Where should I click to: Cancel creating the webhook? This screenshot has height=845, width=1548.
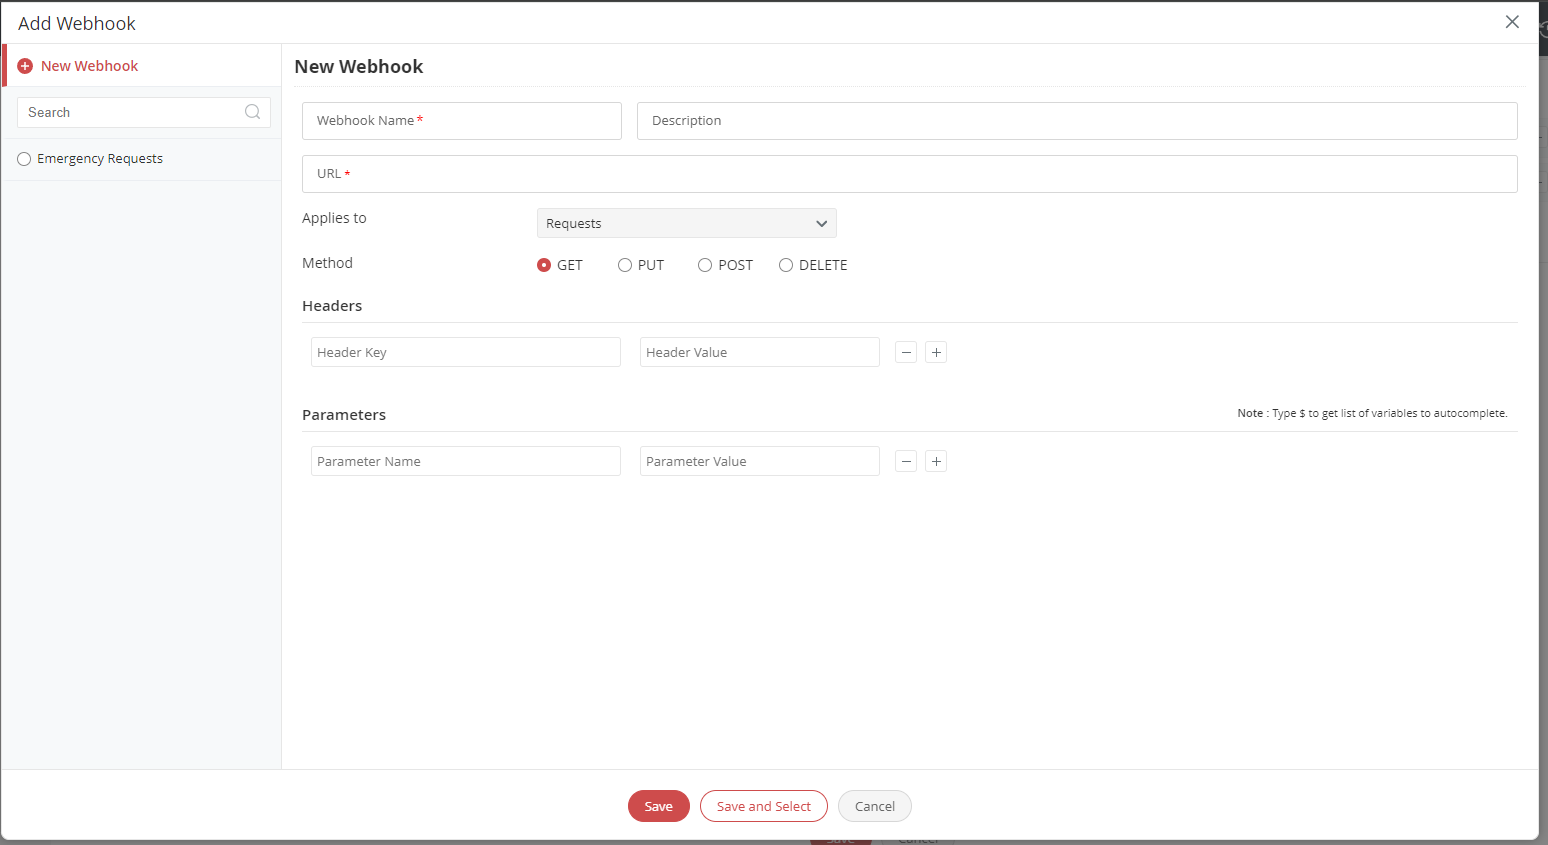coord(874,806)
